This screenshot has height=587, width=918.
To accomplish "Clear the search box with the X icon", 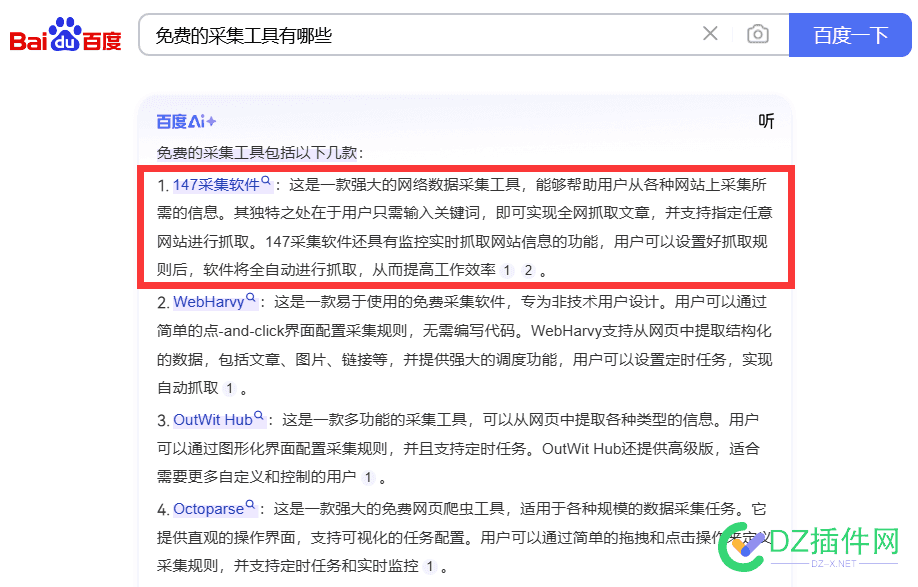I will click(710, 34).
